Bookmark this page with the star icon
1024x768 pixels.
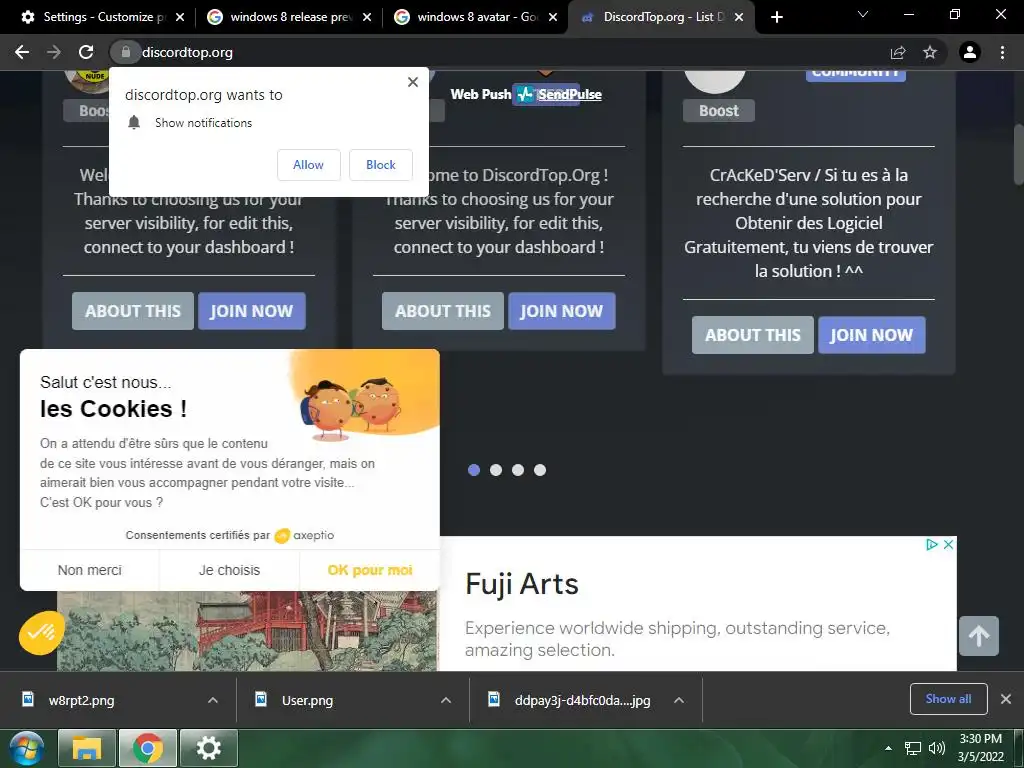point(930,52)
